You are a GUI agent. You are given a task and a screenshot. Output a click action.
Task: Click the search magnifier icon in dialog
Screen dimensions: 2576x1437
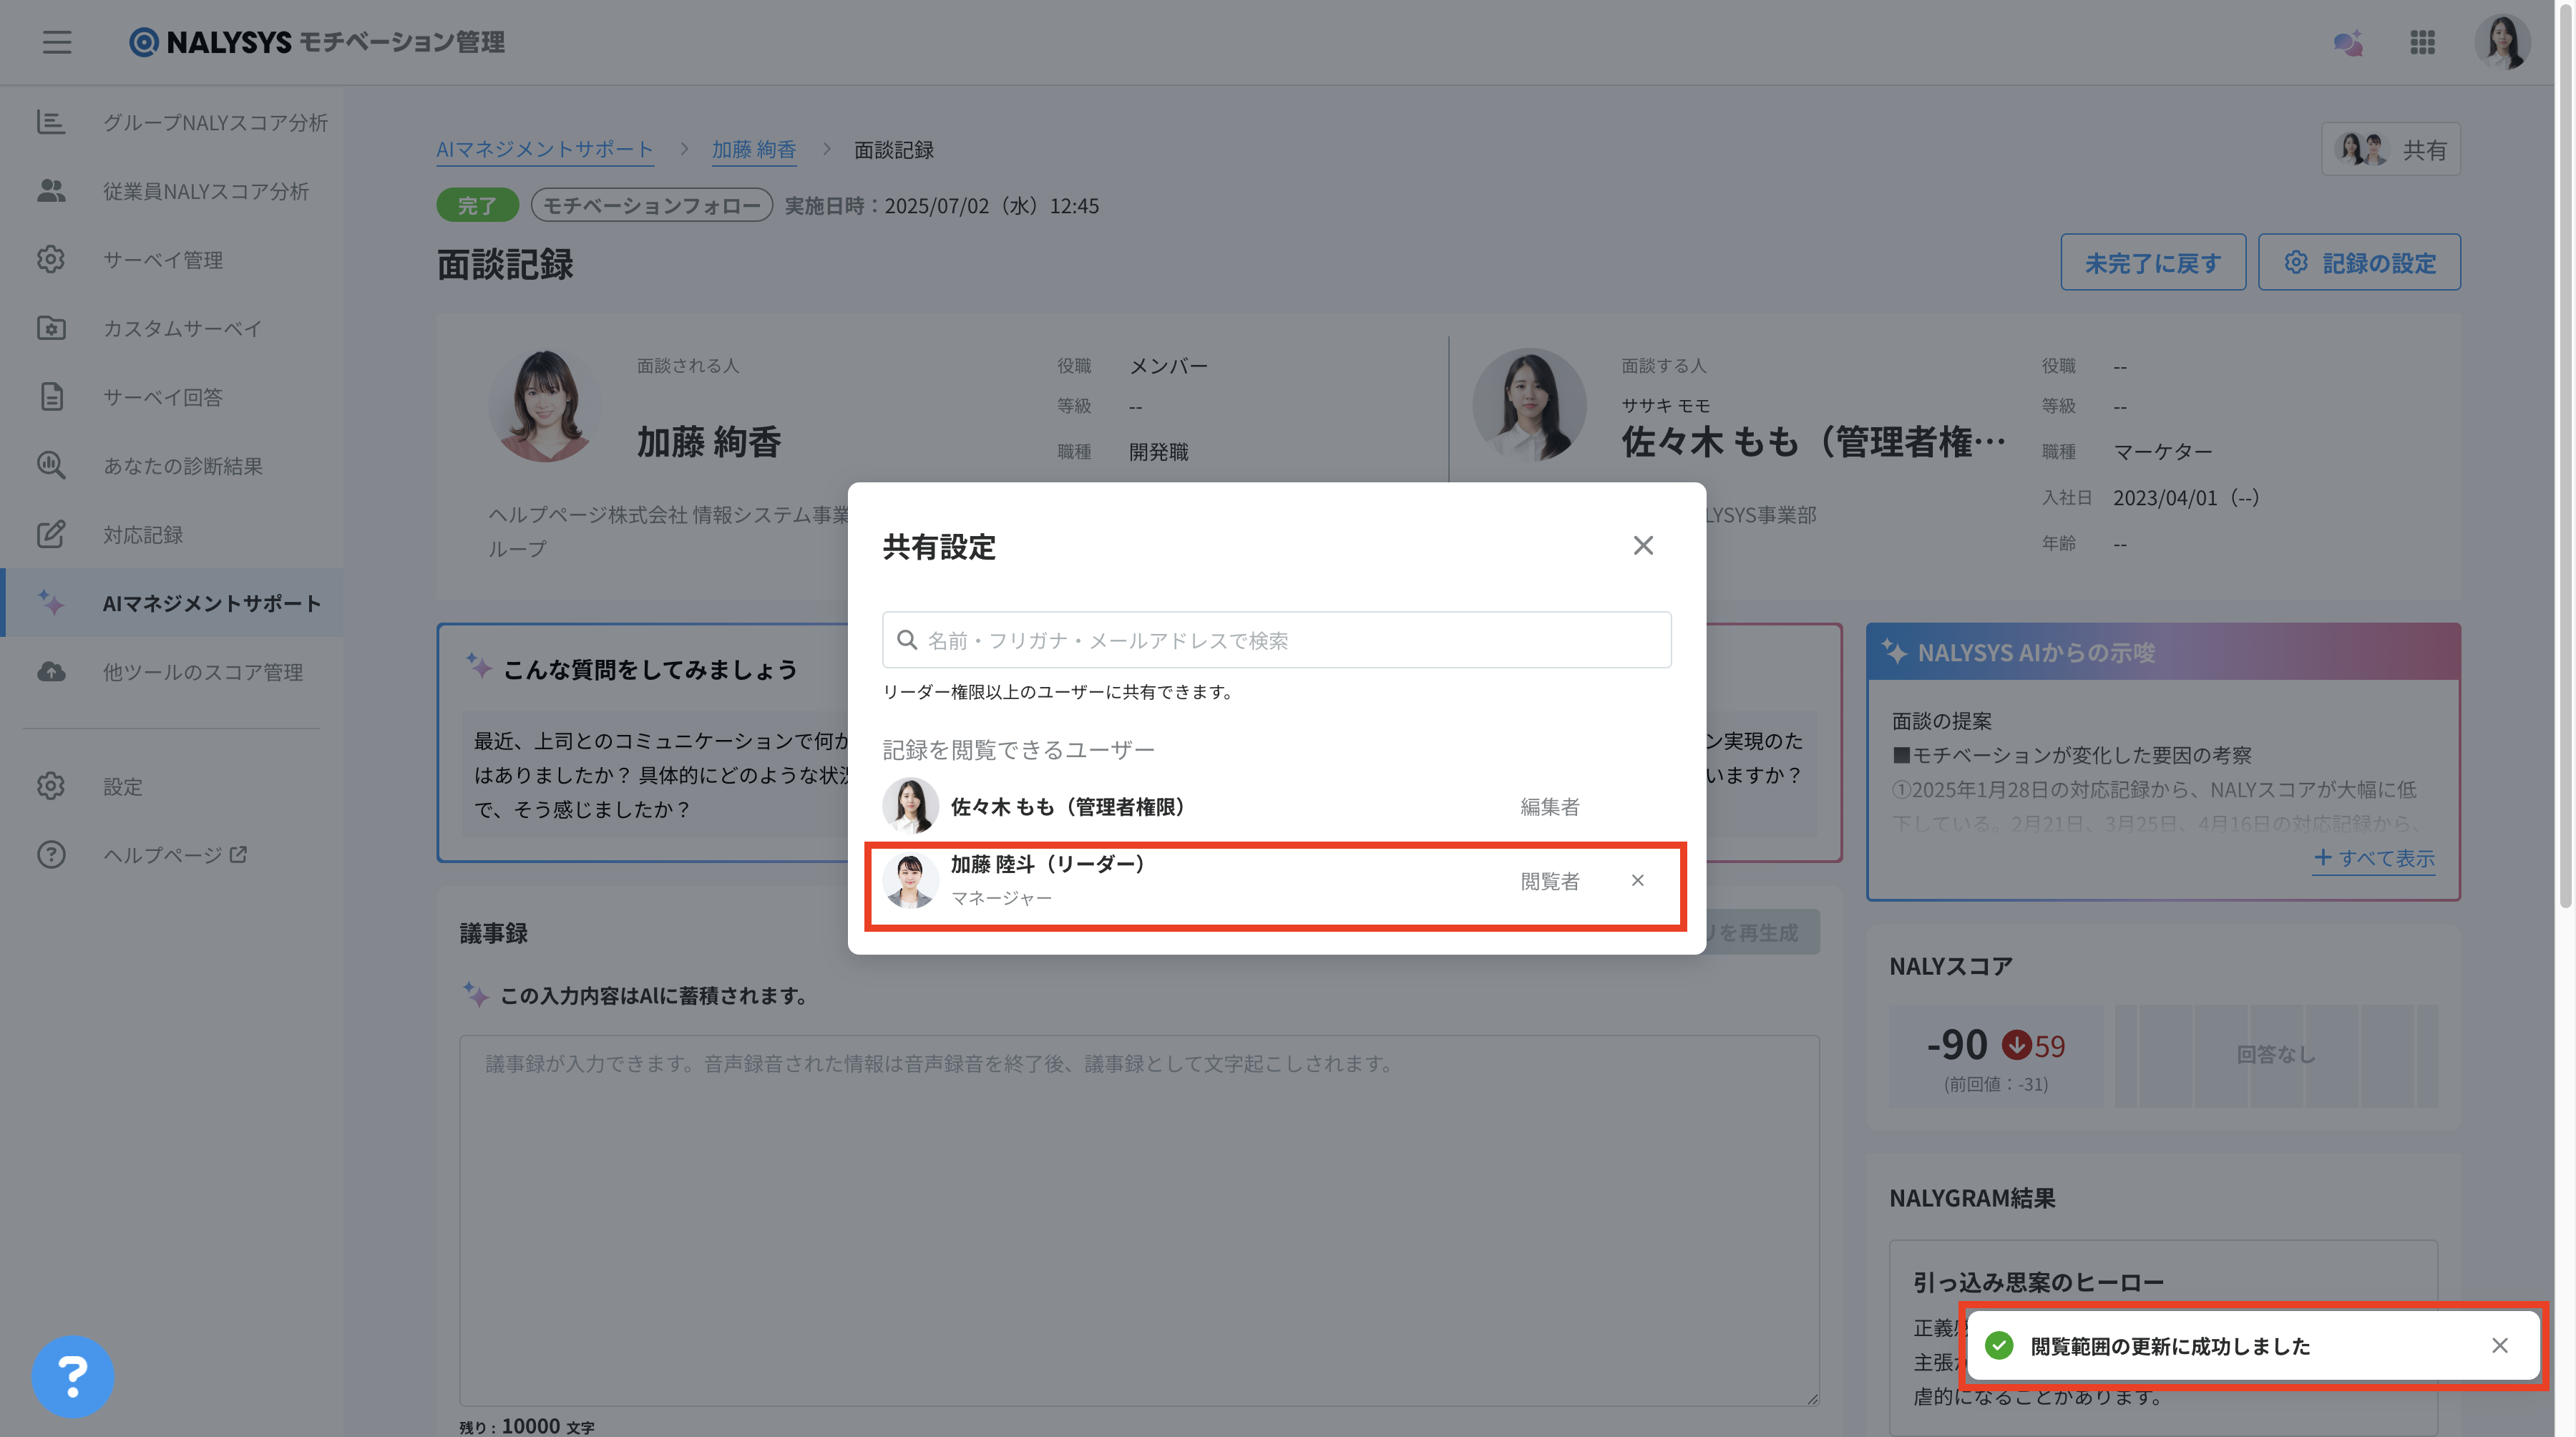(x=907, y=640)
